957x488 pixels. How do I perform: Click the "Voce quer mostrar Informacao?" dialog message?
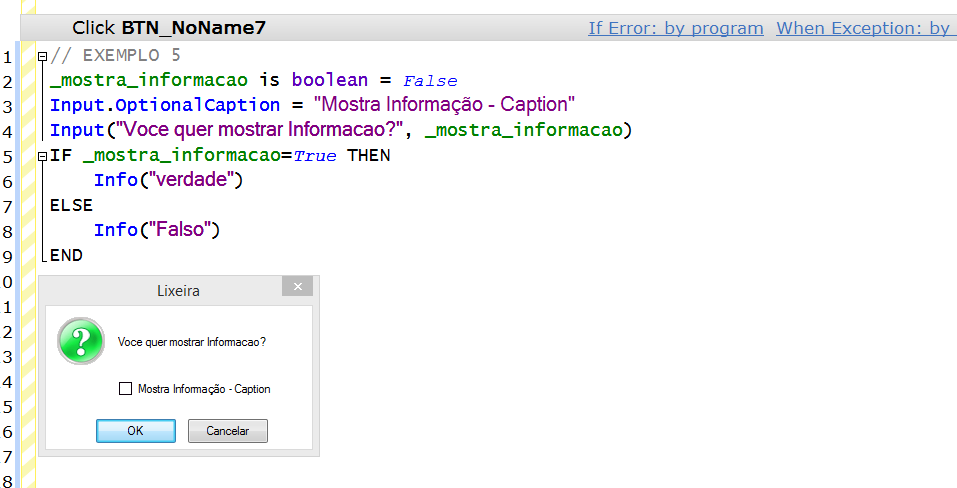click(x=192, y=342)
